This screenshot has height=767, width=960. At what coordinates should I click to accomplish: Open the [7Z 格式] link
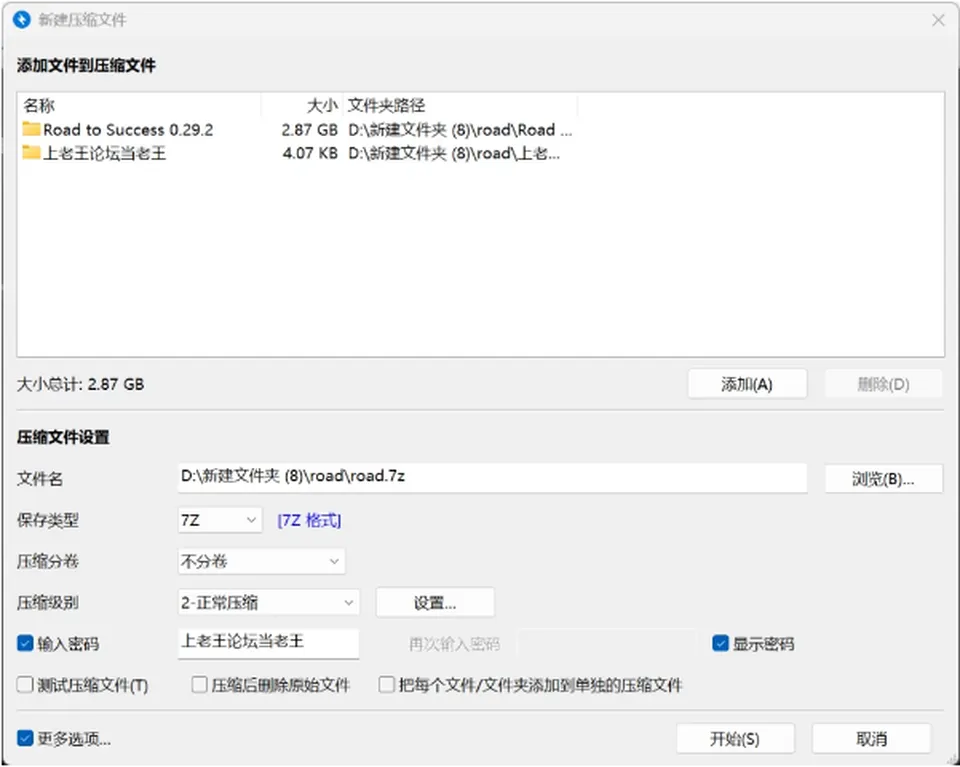point(309,521)
